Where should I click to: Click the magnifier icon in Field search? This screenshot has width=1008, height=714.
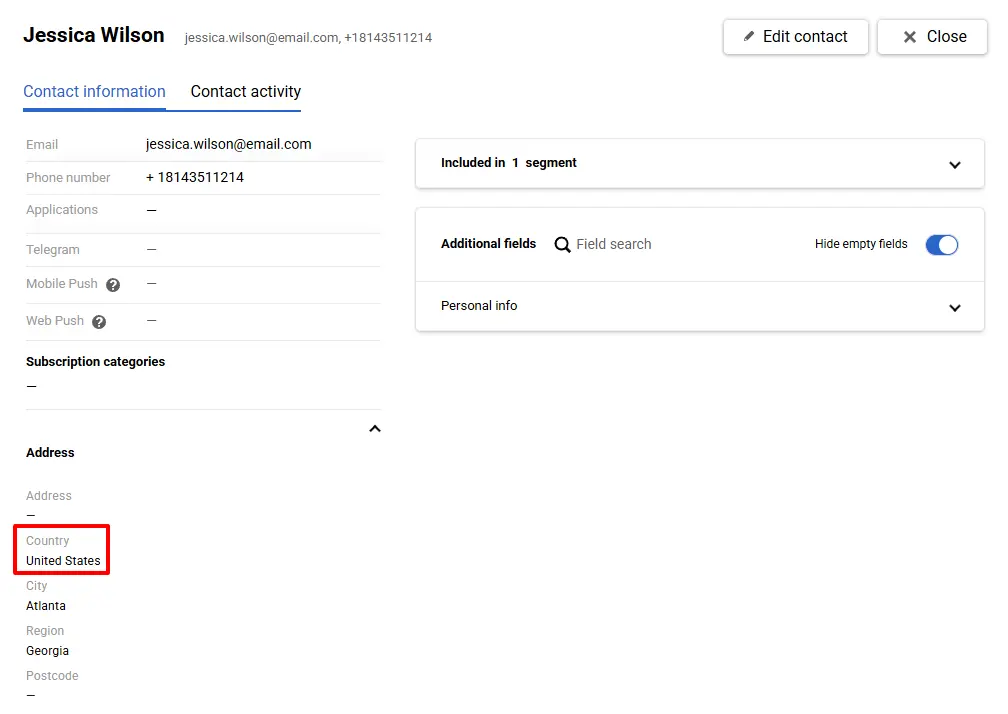[562, 244]
